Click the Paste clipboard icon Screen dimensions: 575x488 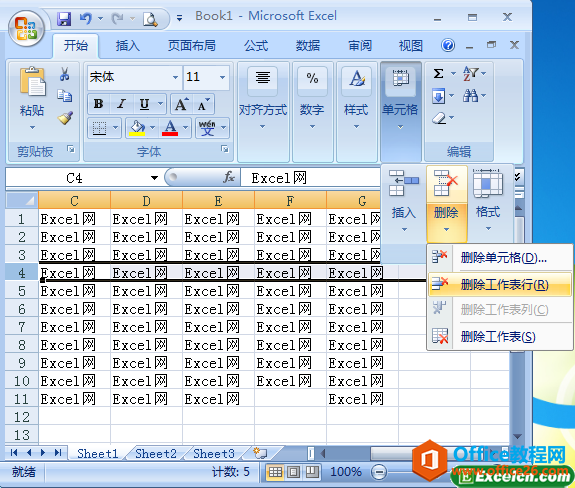click(x=32, y=81)
